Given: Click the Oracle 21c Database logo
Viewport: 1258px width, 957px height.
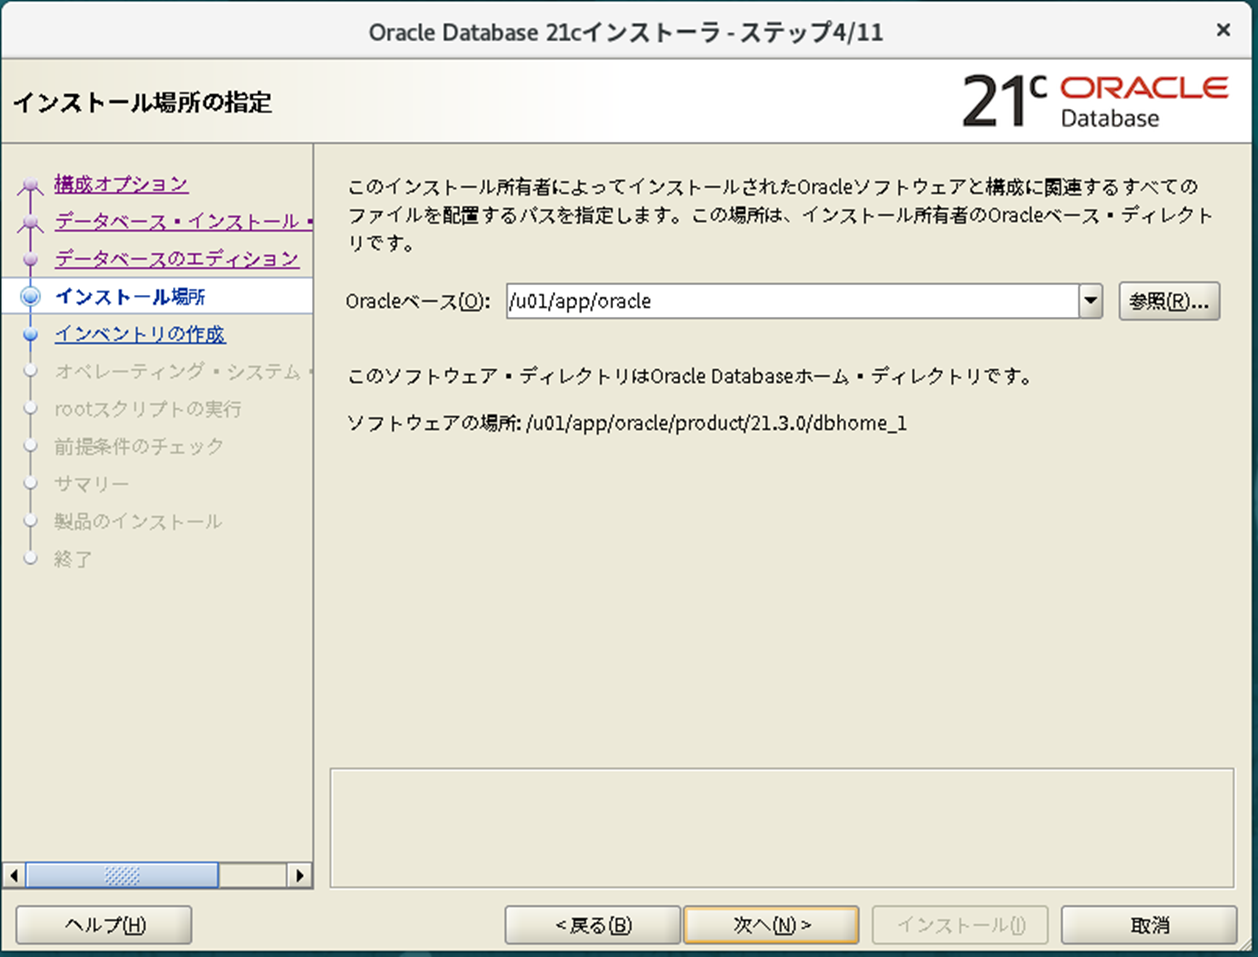Looking at the screenshot, I should pyautogui.click(x=1095, y=102).
